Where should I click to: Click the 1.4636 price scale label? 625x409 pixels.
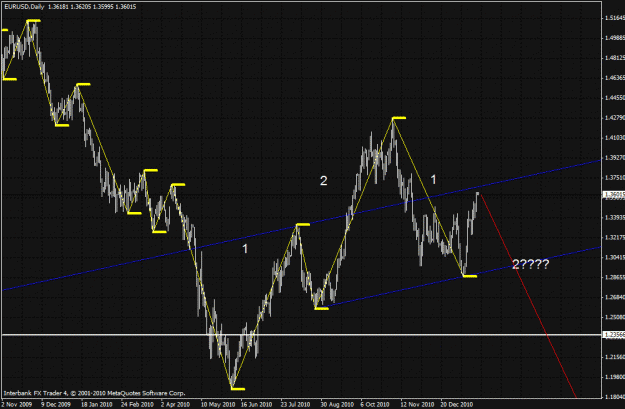point(615,78)
